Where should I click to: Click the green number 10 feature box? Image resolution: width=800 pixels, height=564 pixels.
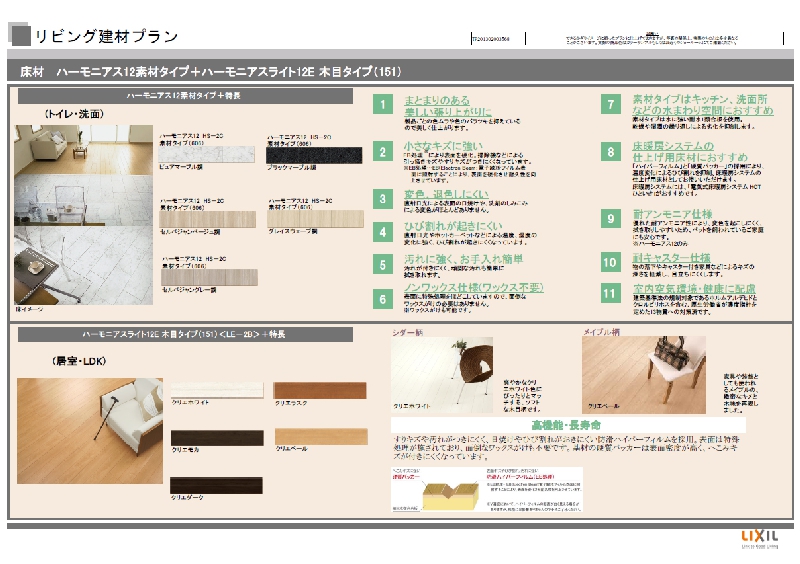point(611,262)
